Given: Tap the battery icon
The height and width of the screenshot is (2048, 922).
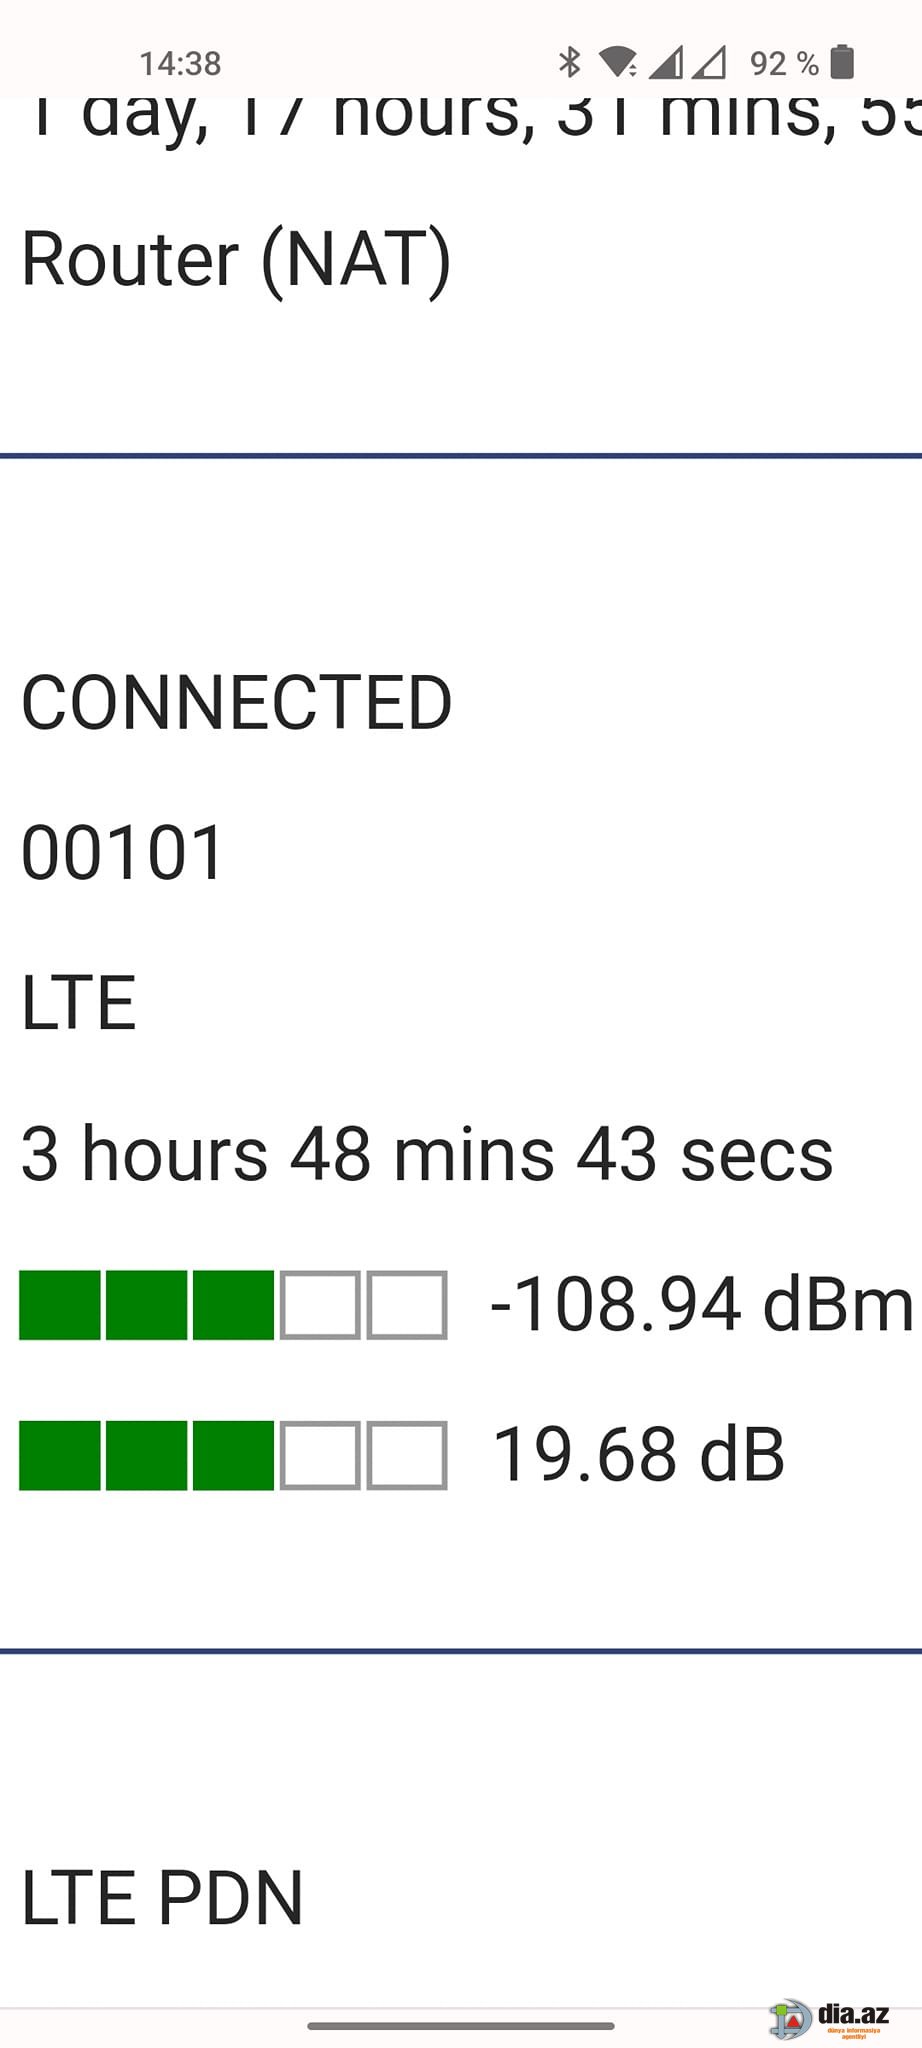Looking at the screenshot, I should click(842, 62).
